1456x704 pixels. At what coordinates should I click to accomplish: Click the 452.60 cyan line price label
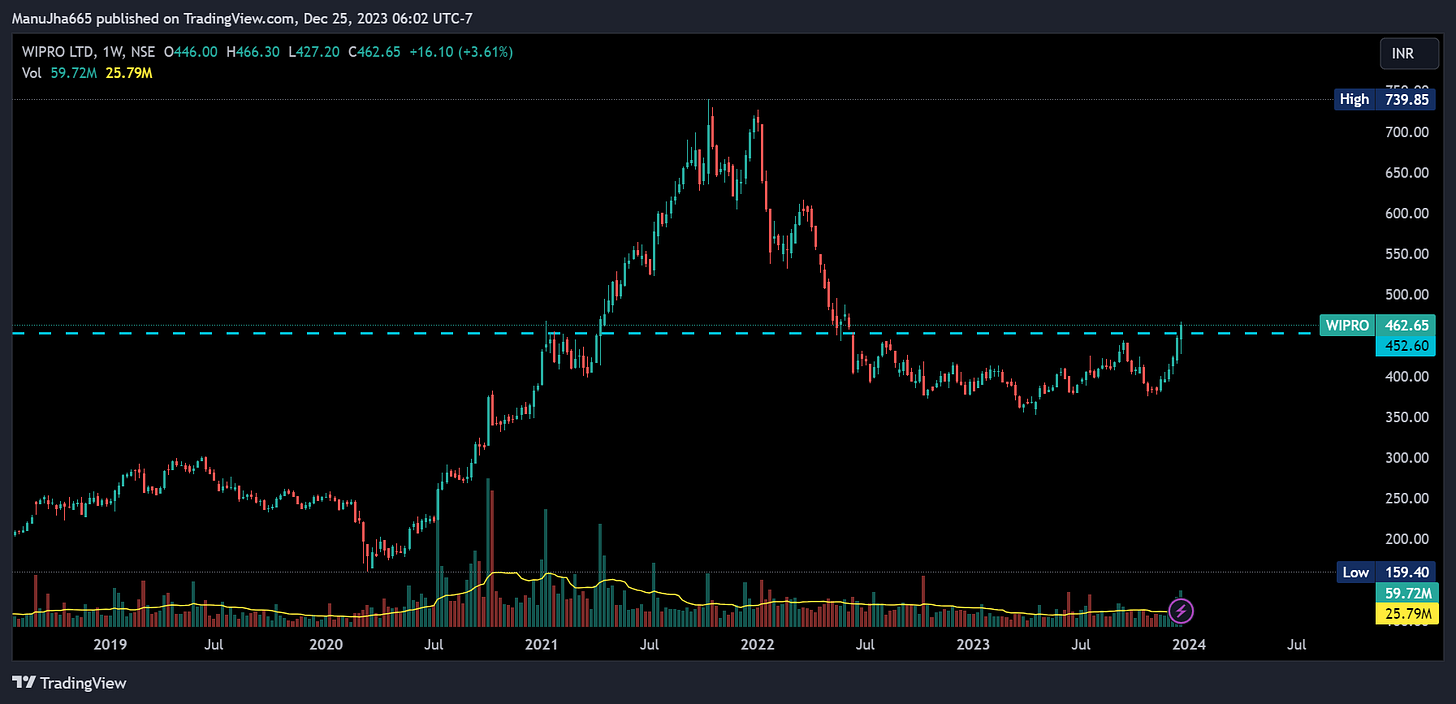tap(1407, 344)
